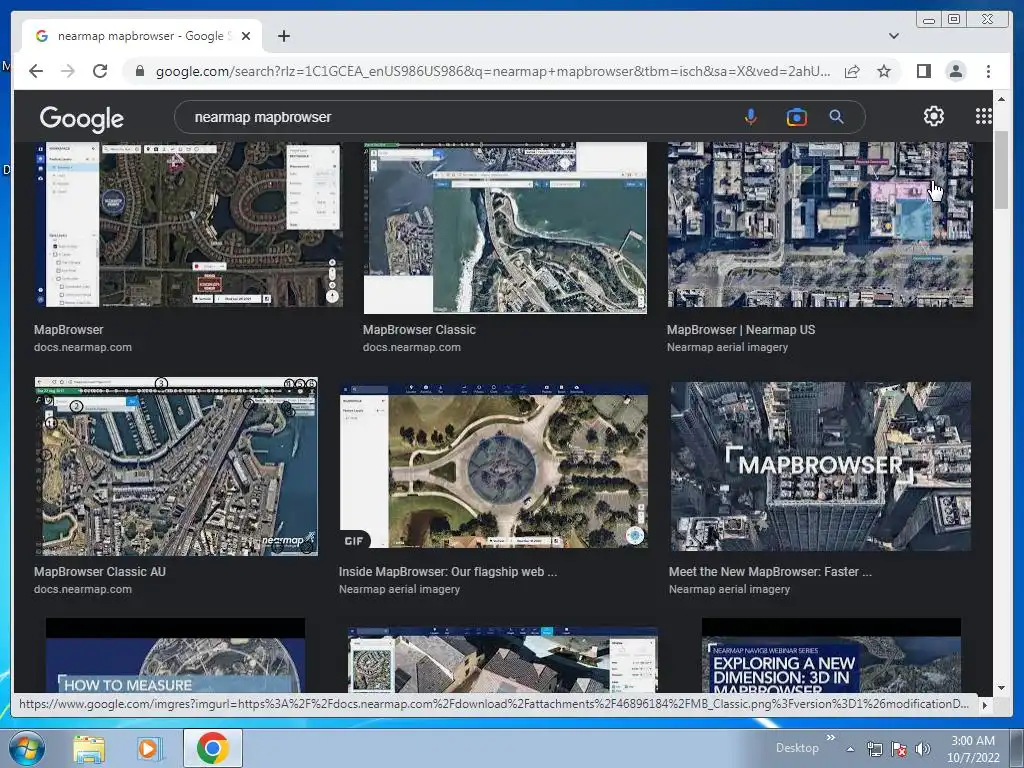Select the nearmap mapbrowser Google tab
The width and height of the screenshot is (1024, 768).
tap(142, 36)
